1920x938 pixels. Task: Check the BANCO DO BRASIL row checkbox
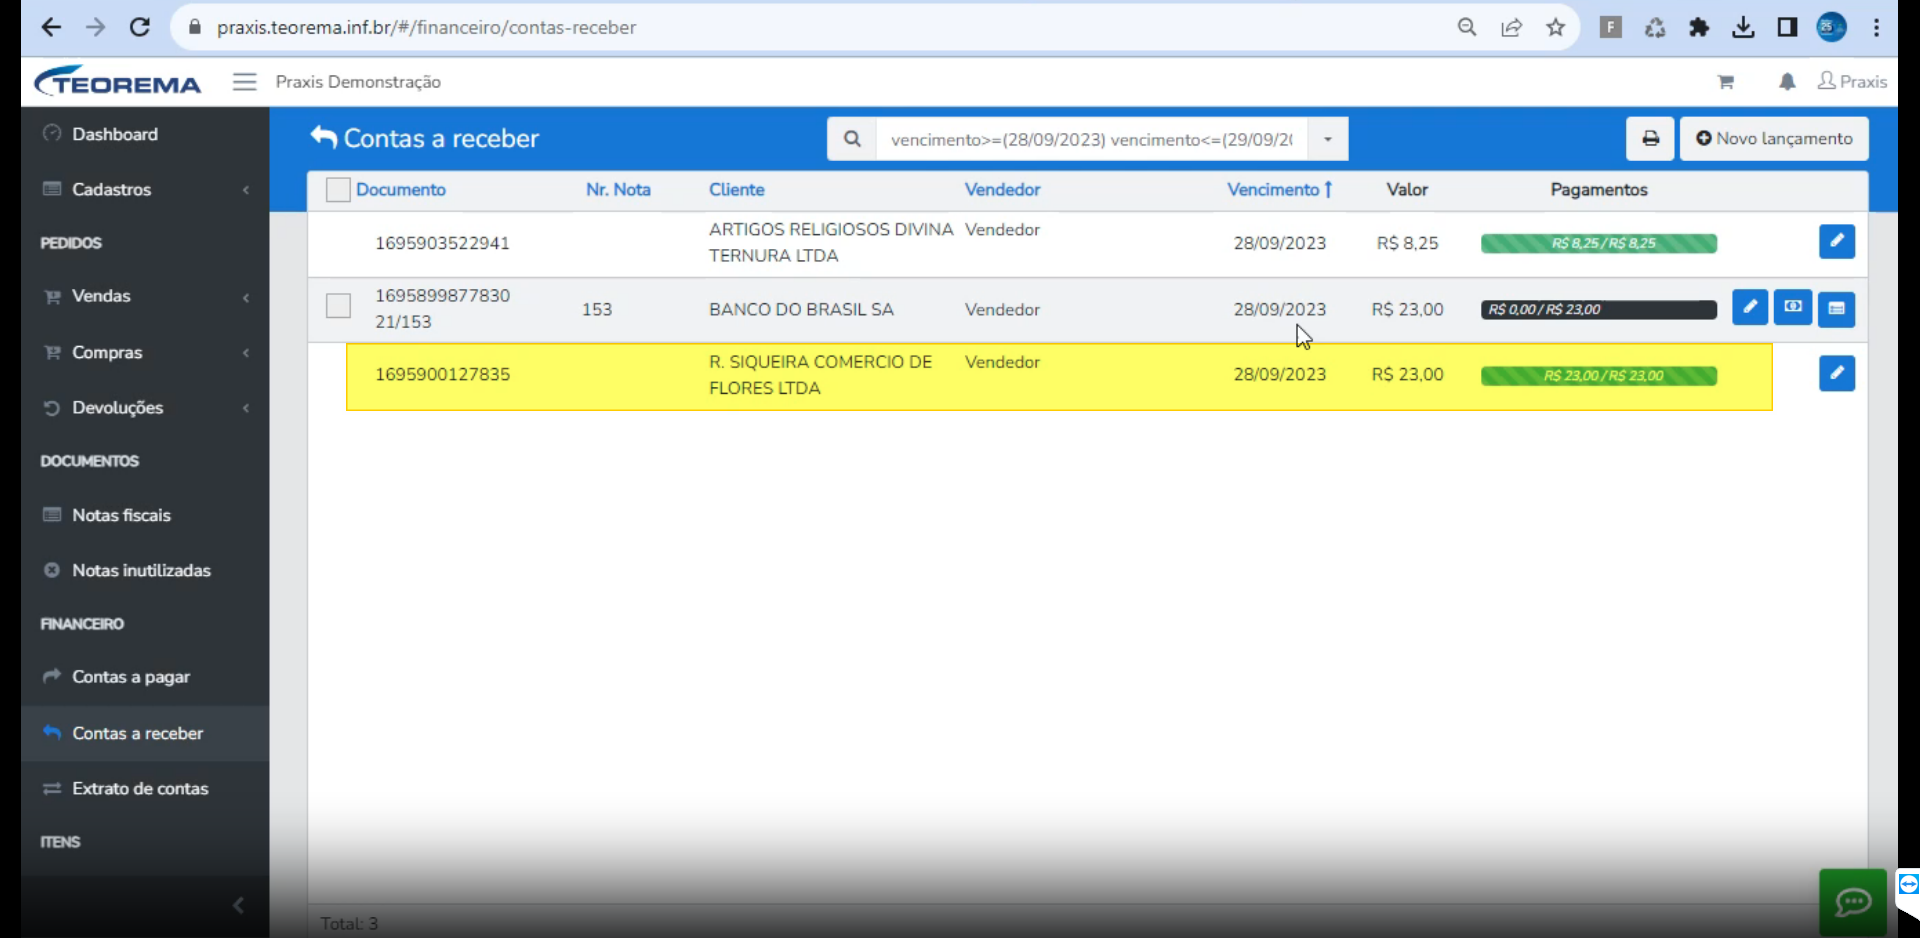338,306
